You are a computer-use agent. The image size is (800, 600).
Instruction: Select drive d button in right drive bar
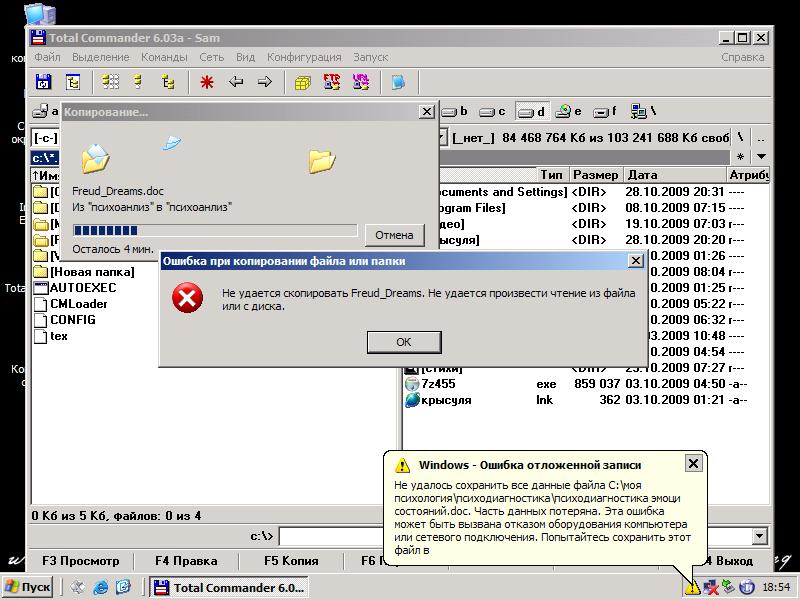click(x=531, y=111)
